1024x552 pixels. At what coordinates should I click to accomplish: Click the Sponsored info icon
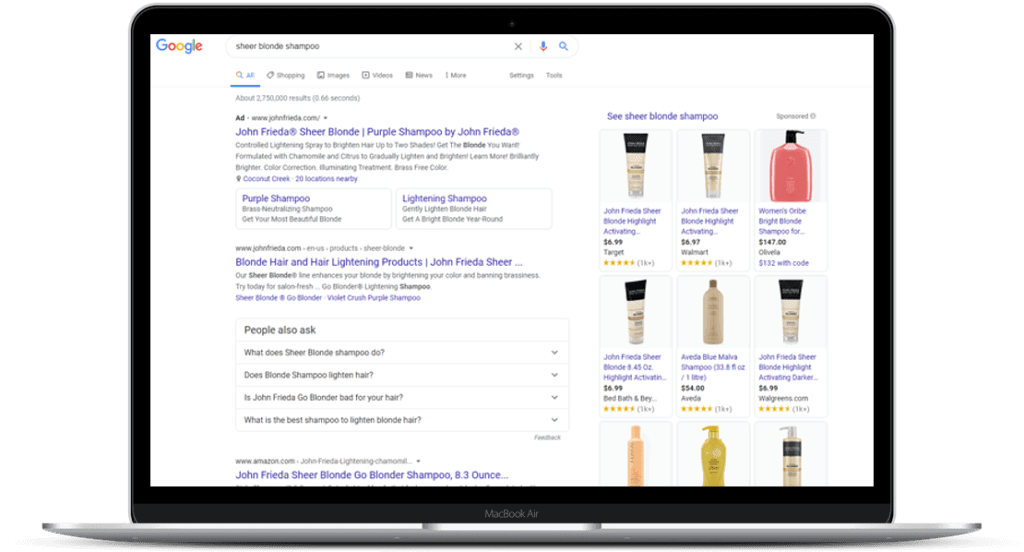click(813, 116)
